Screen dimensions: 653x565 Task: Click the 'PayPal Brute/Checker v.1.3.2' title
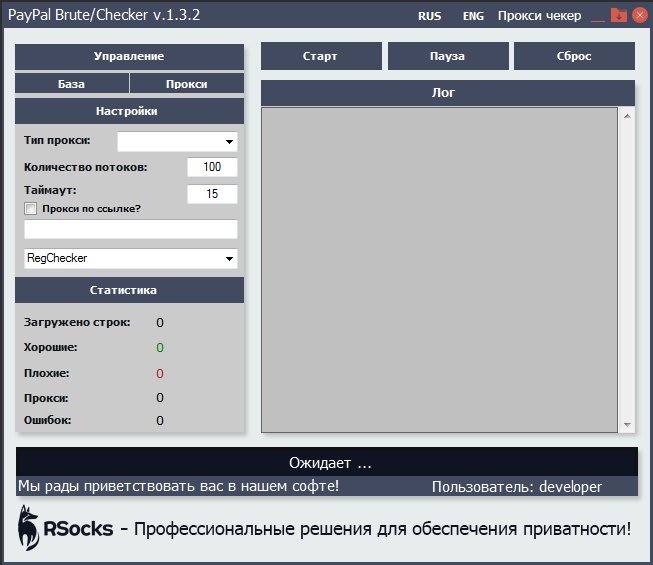click(x=104, y=15)
